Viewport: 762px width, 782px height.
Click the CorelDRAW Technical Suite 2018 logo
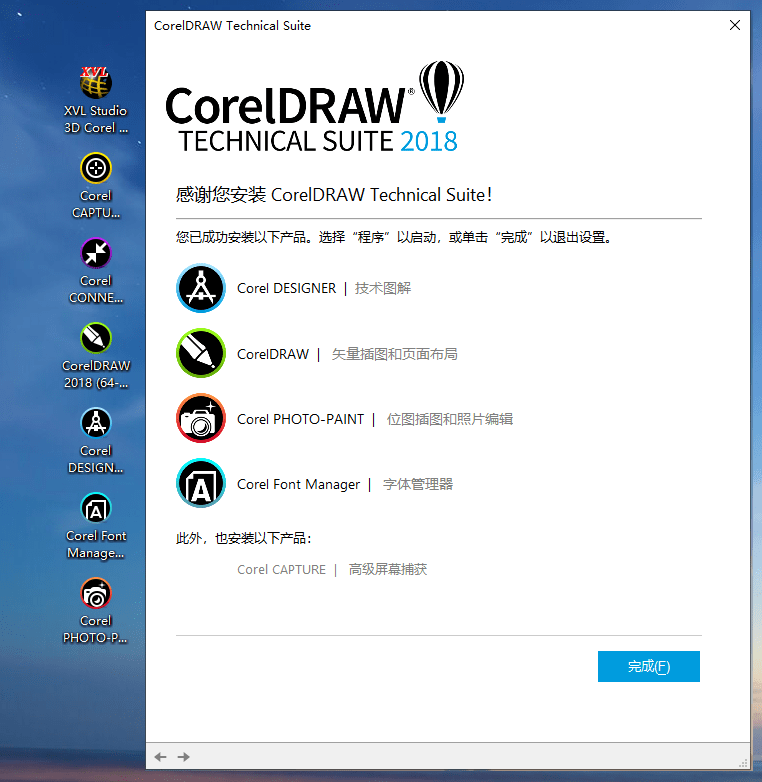[x=315, y=107]
